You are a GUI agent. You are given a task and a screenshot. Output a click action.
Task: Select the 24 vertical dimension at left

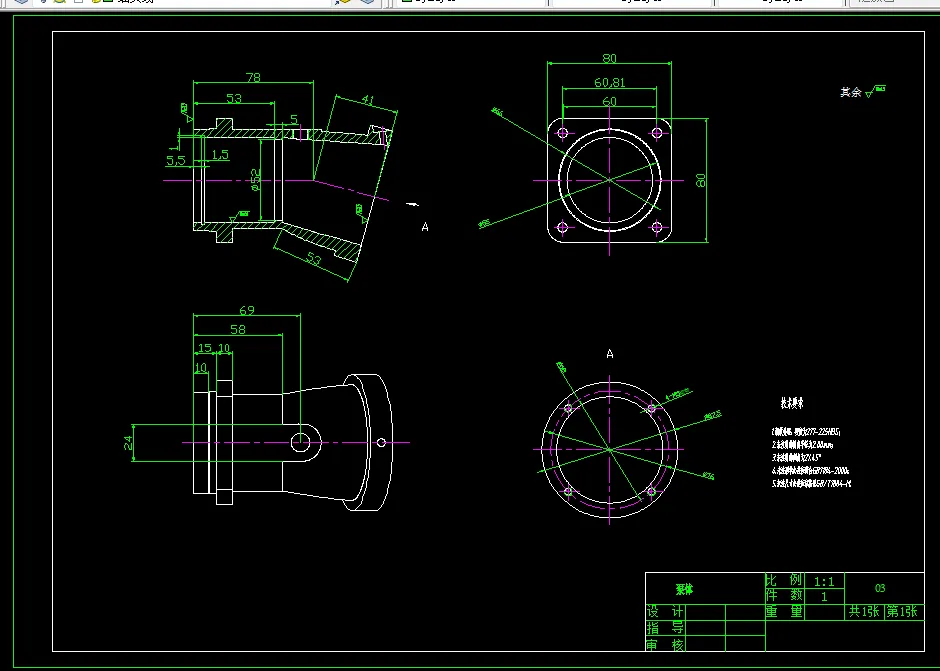(x=128, y=443)
